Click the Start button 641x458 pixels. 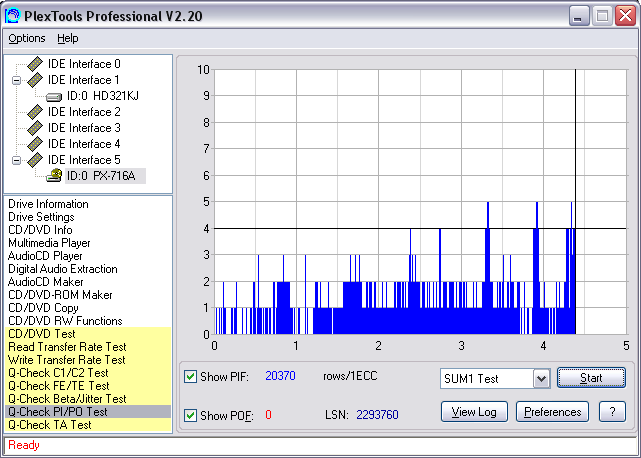point(591,378)
